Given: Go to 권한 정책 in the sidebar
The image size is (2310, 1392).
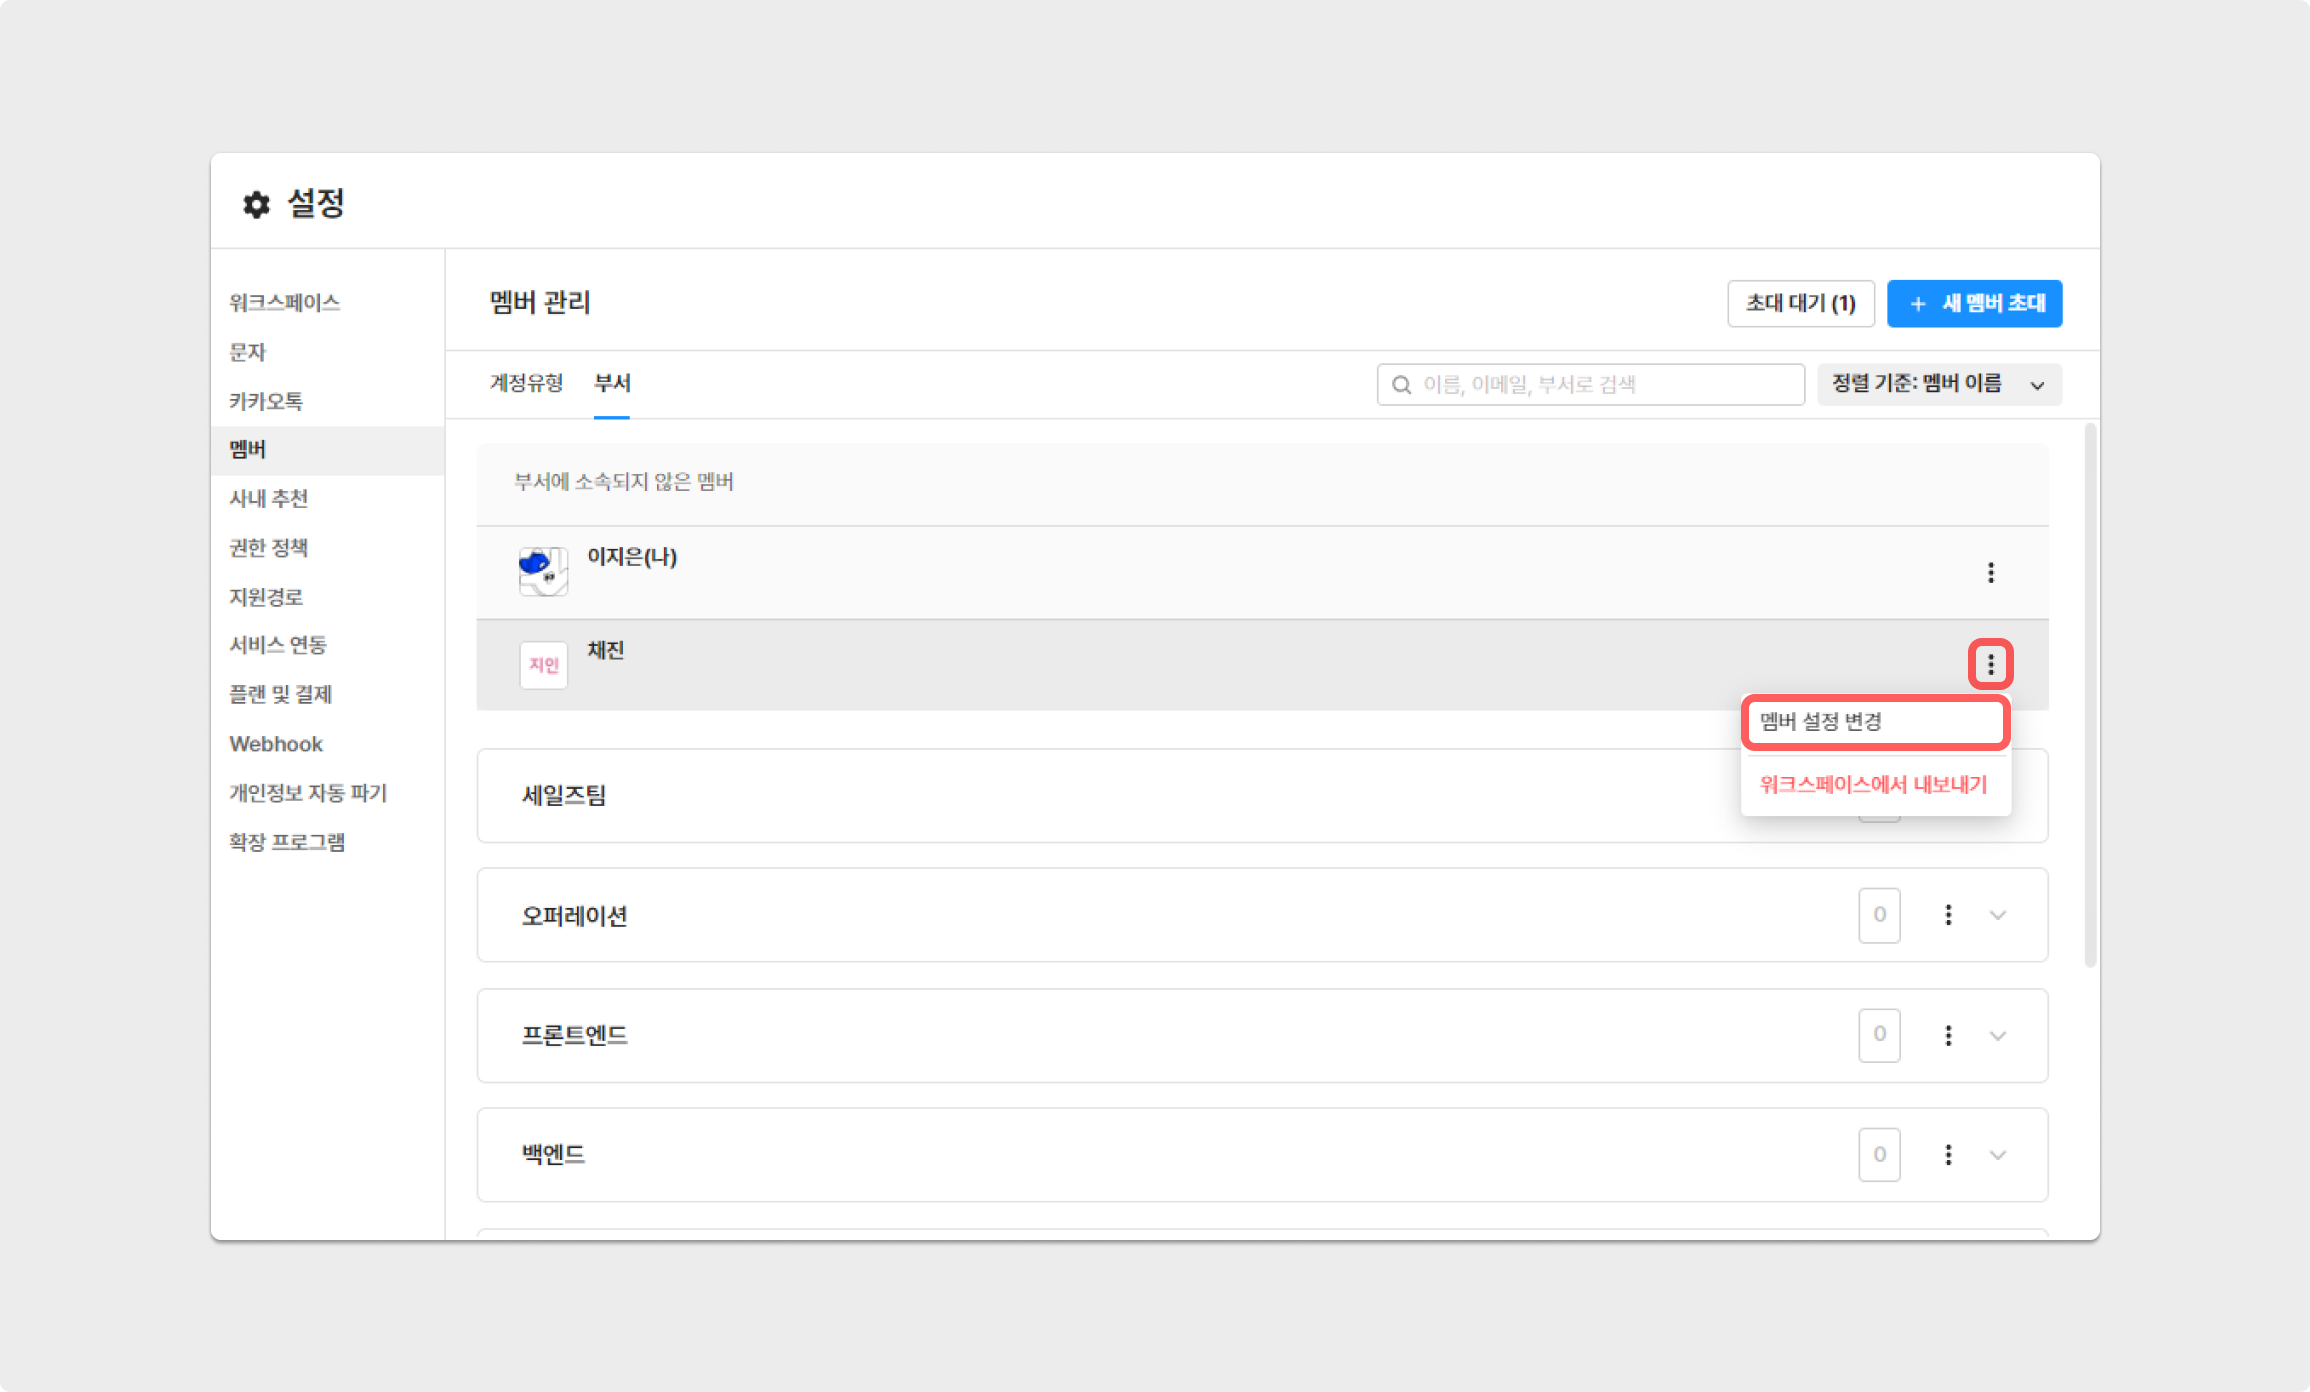Looking at the screenshot, I should coord(268,547).
